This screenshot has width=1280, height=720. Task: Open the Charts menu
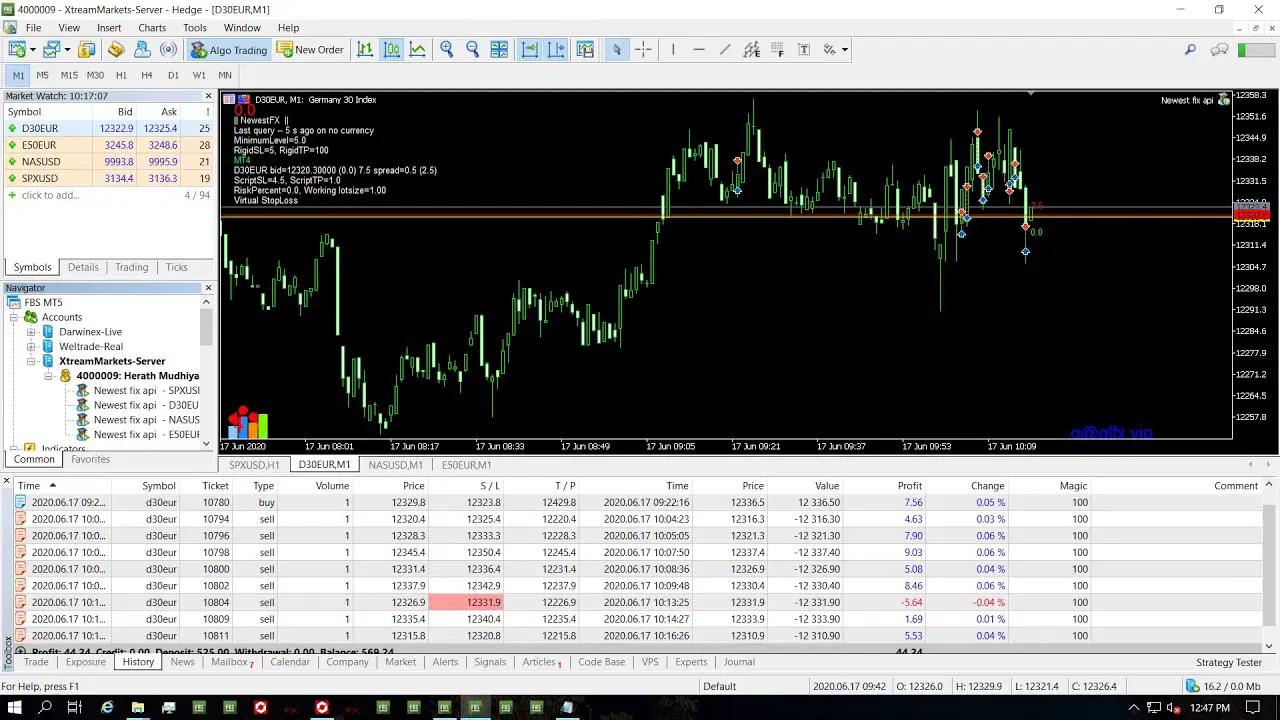[152, 28]
